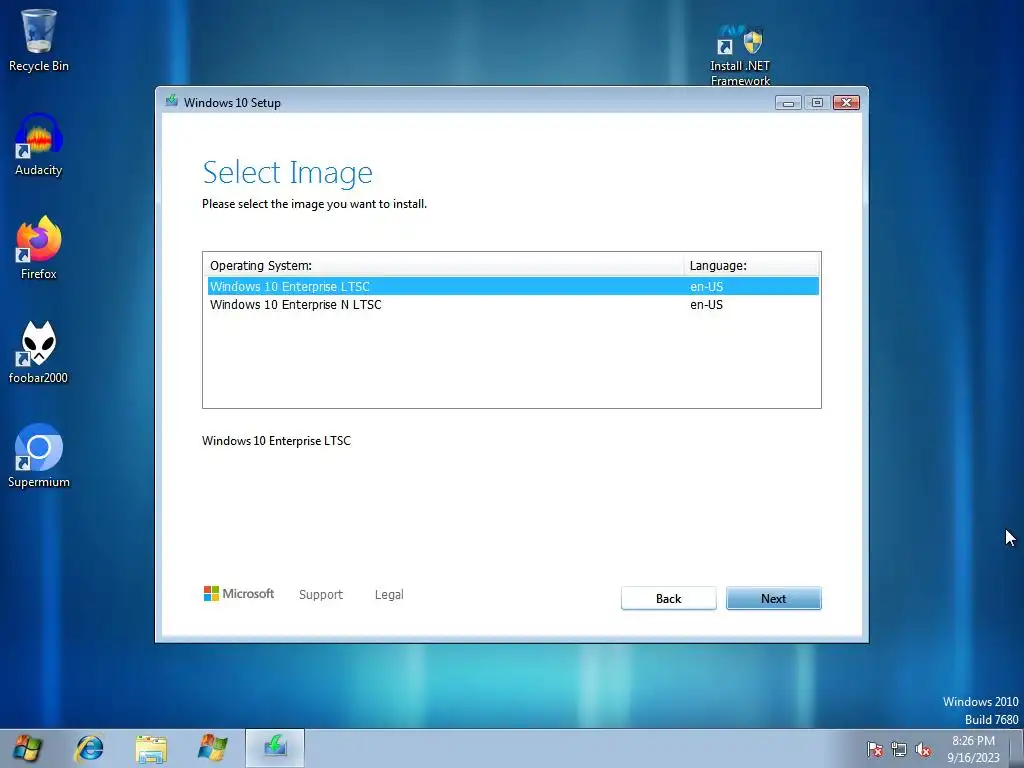
Task: Open Install .NET Framework shortcut
Action: pyautogui.click(x=740, y=55)
